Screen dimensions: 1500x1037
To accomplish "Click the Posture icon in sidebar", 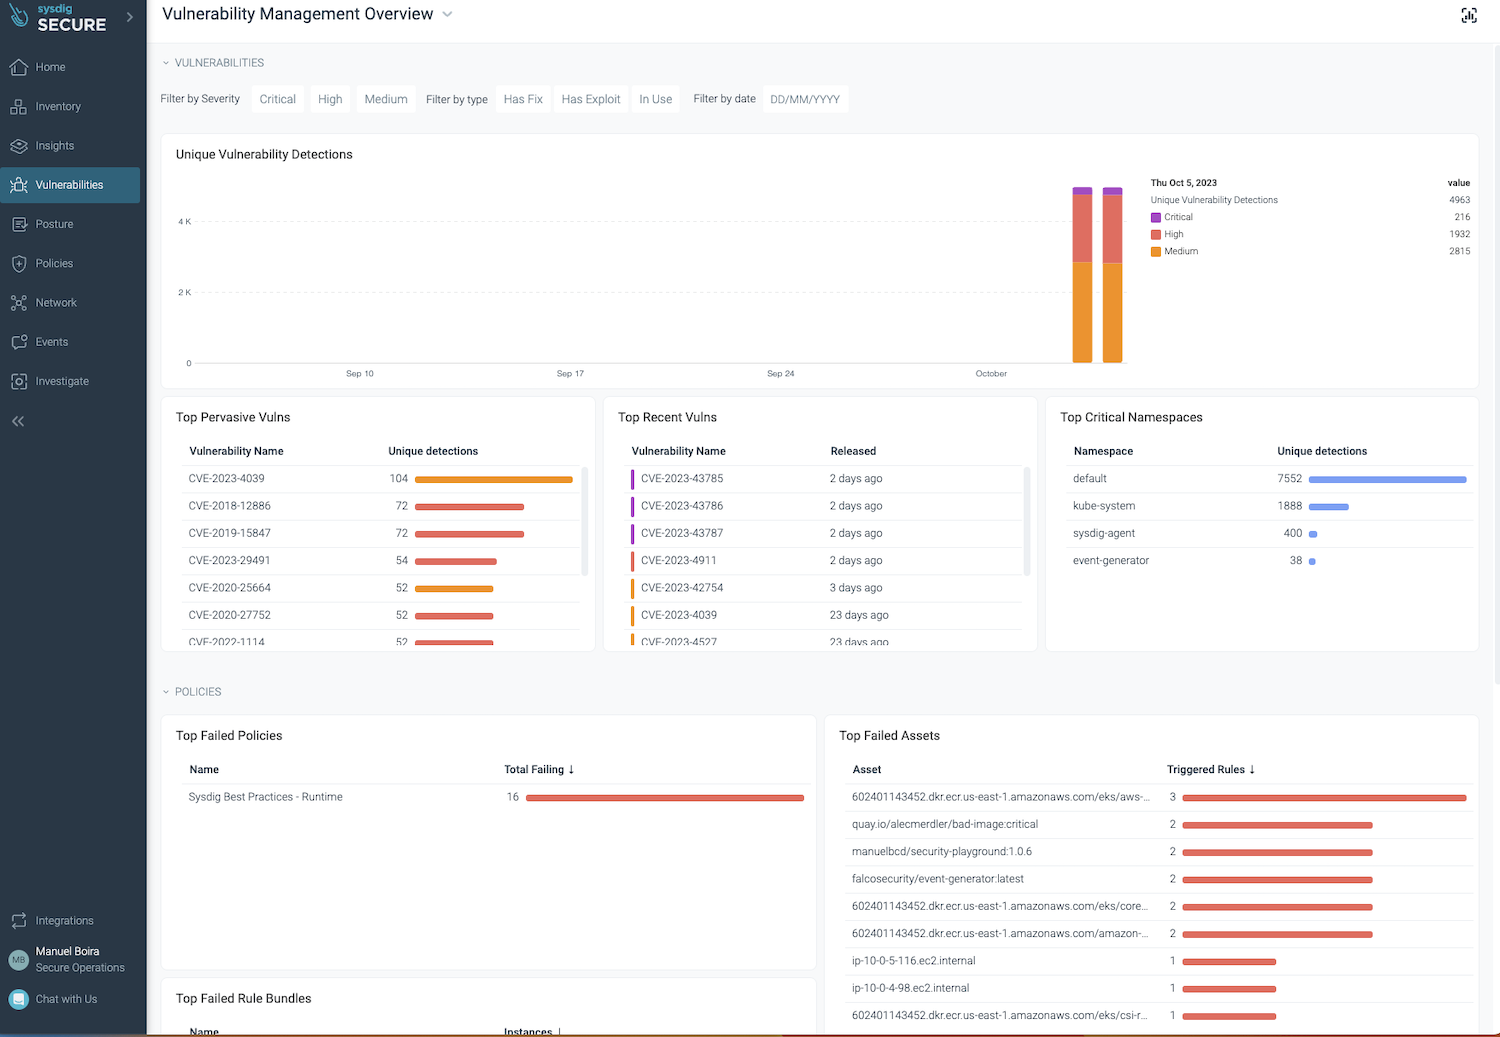I will [18, 224].
